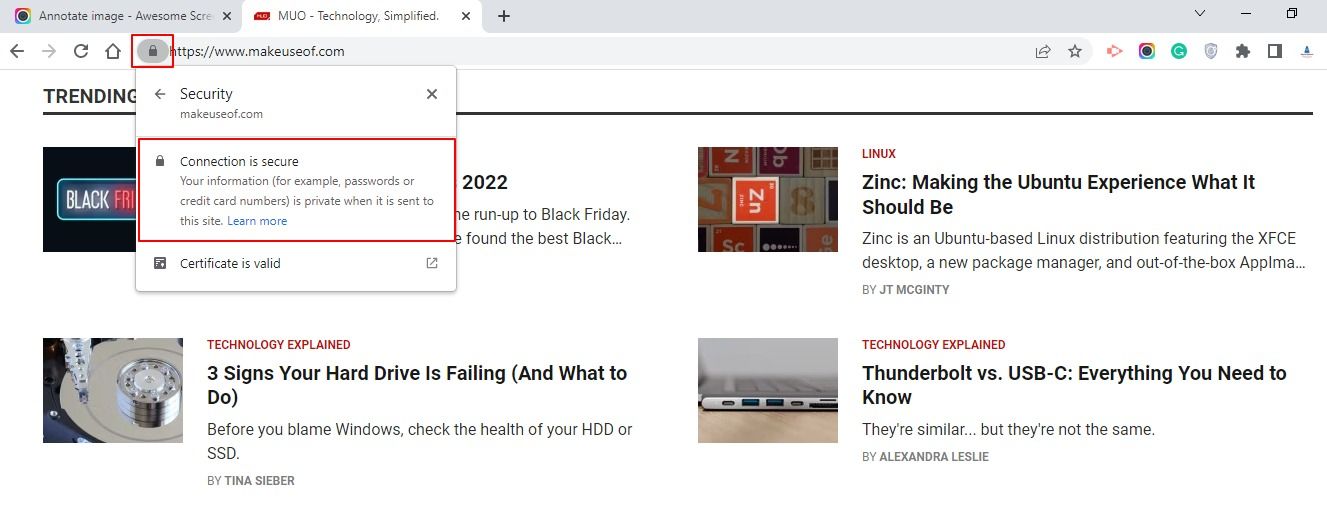Share this page icon
The width and height of the screenshot is (1327, 510).
coord(1043,51)
